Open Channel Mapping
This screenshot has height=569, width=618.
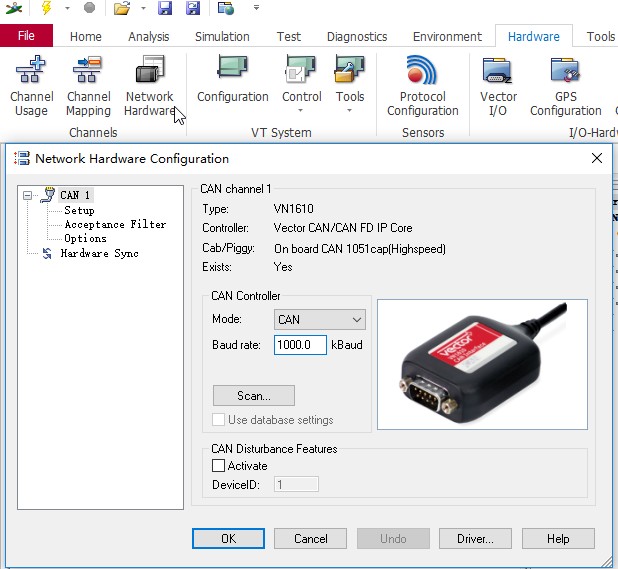88,86
